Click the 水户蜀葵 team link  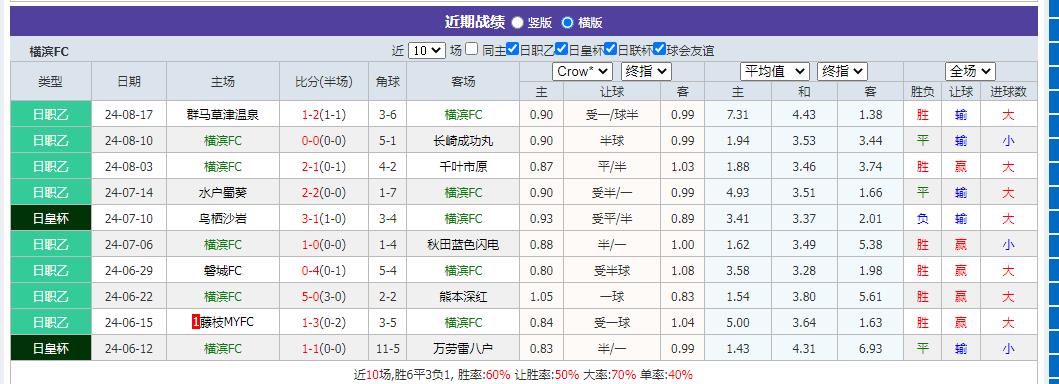(x=223, y=193)
